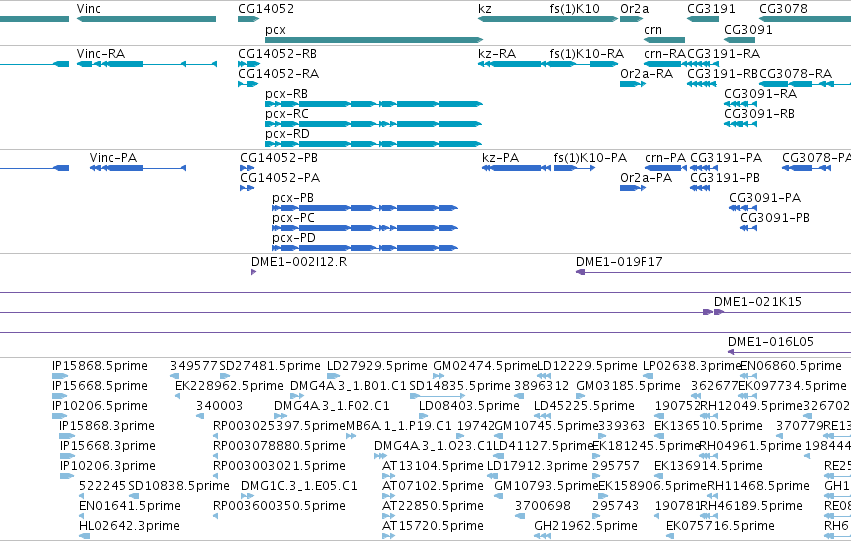Click the DME1-019F17 BAC label
Viewport: 851px width, 541px height.
[619, 262]
